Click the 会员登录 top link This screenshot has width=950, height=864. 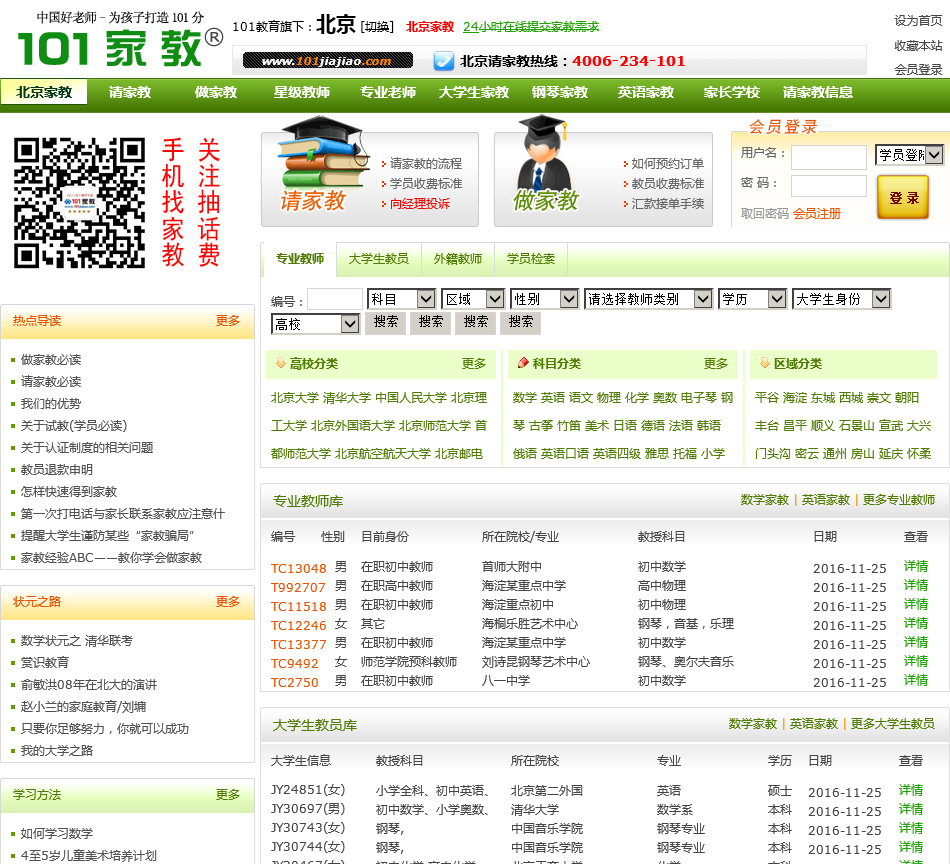tap(918, 70)
